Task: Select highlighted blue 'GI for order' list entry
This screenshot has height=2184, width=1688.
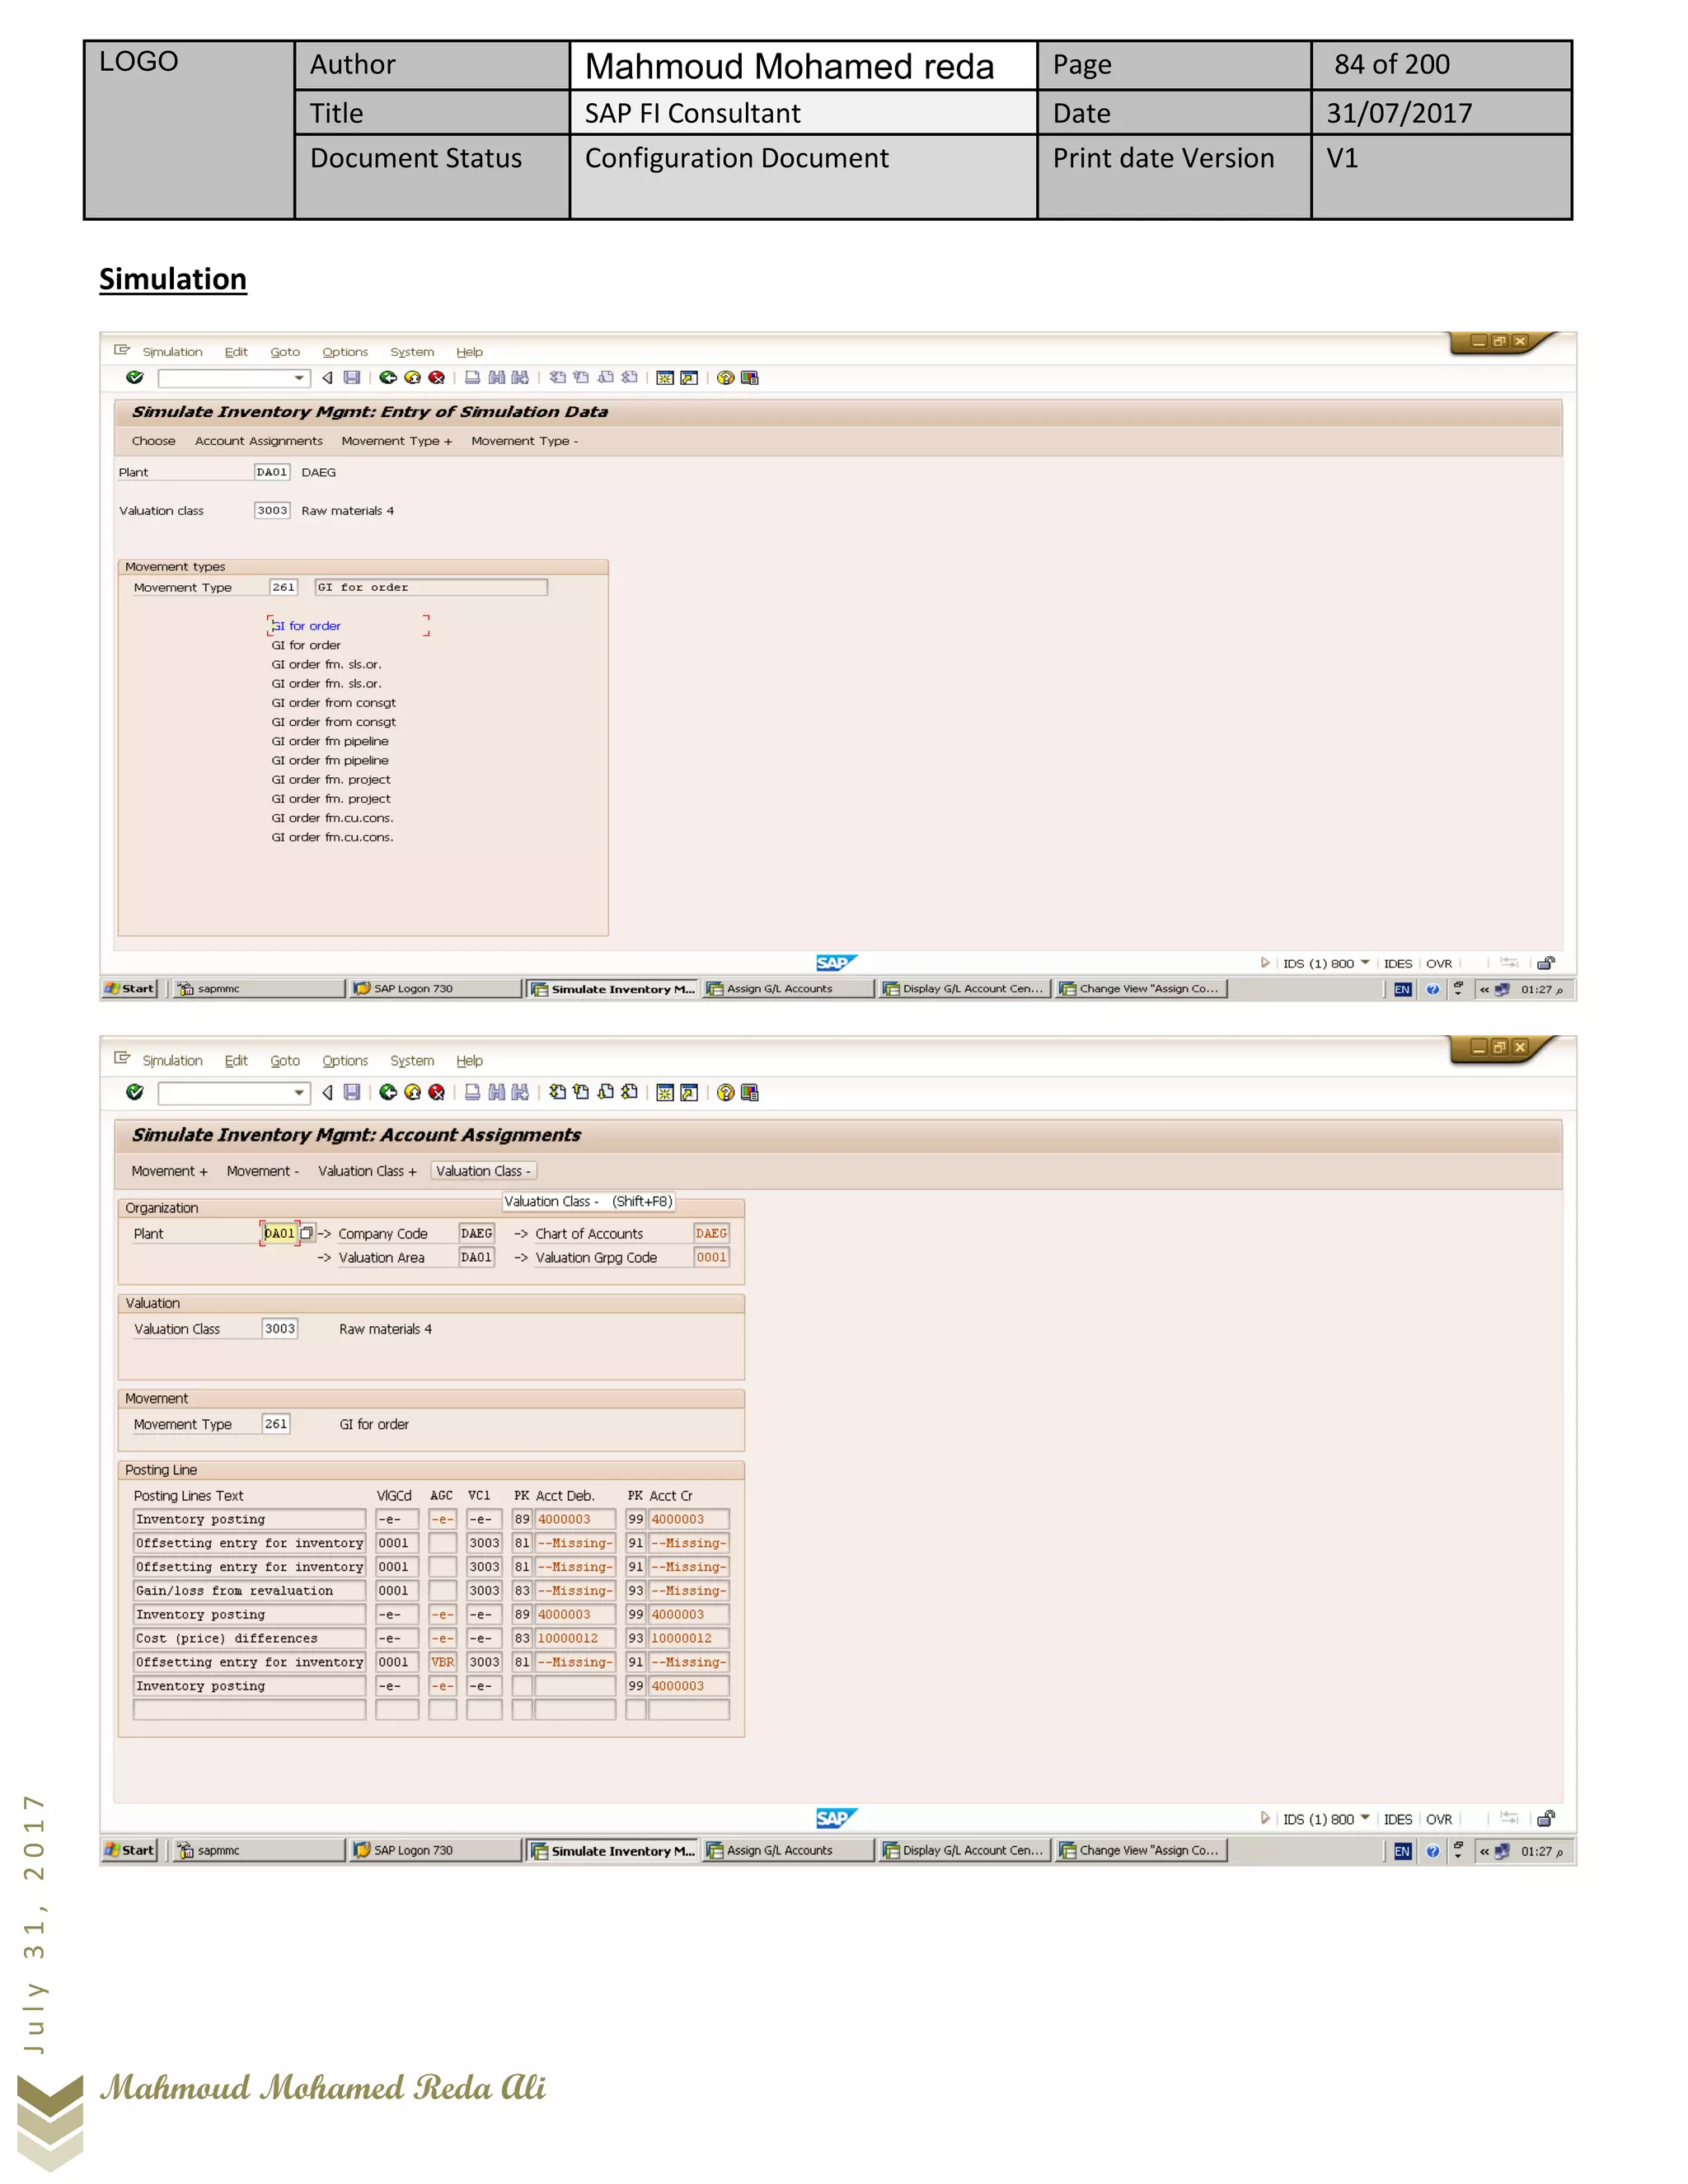Action: [x=306, y=626]
